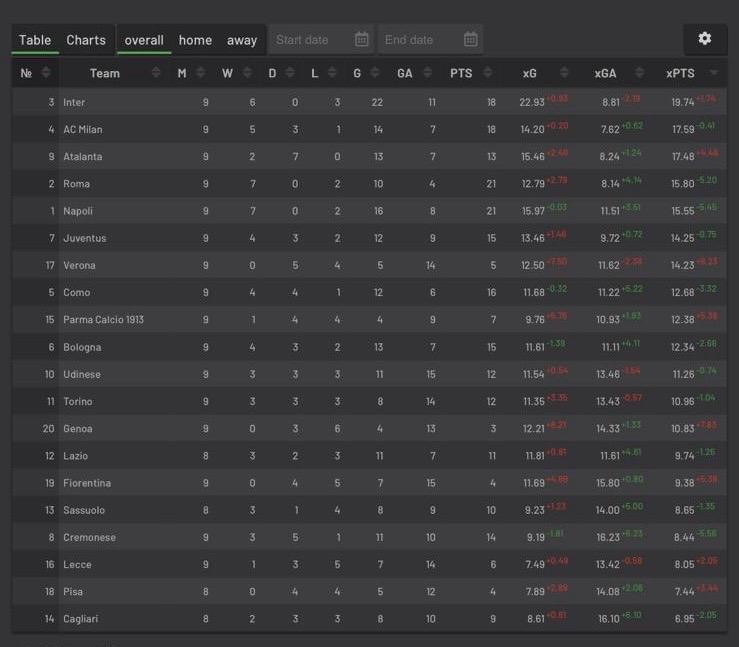Sort table by Team column arrows

click(x=156, y=73)
